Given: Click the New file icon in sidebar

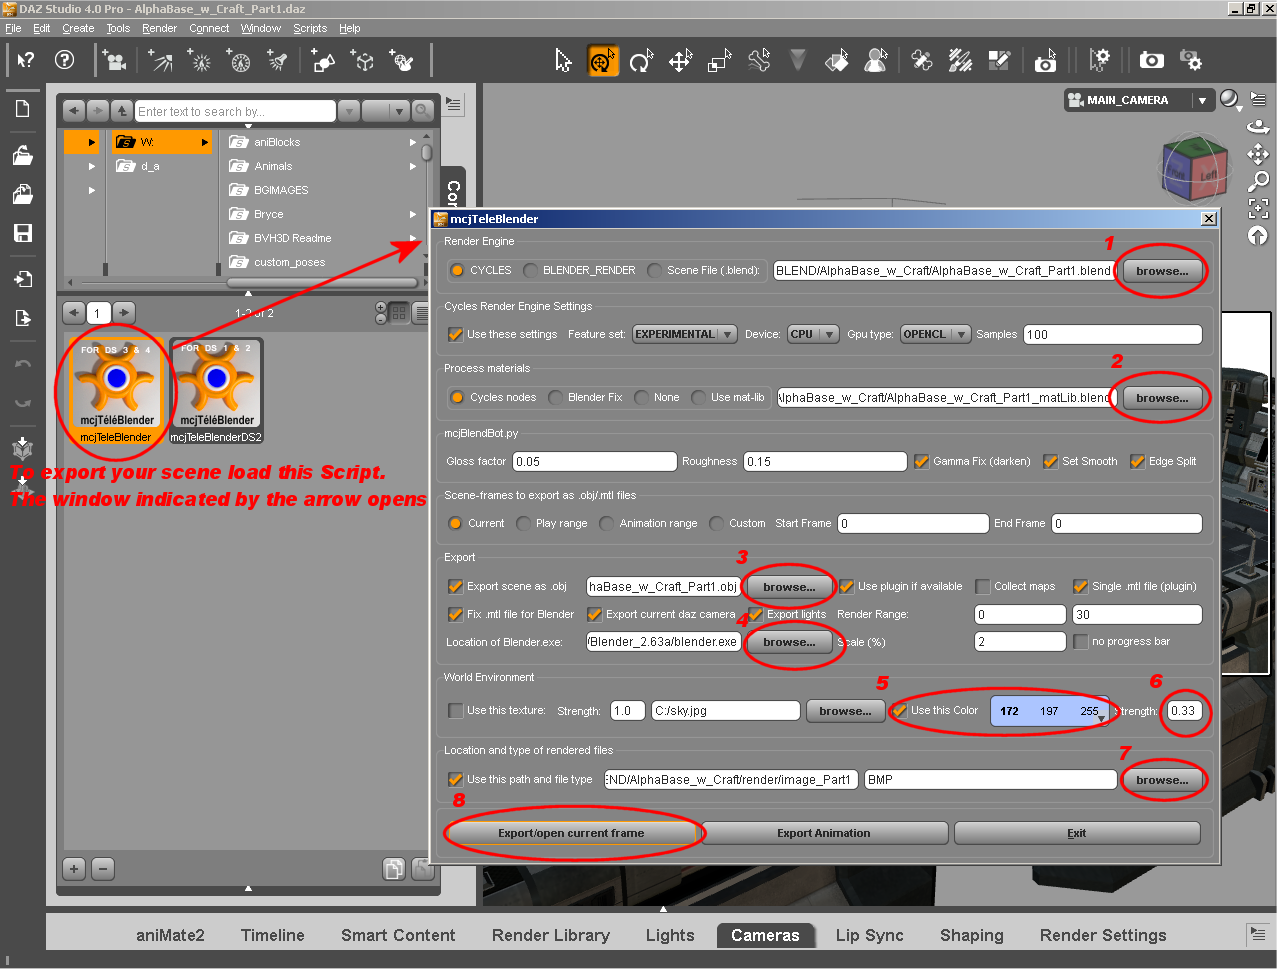Looking at the screenshot, I should coord(22,109).
